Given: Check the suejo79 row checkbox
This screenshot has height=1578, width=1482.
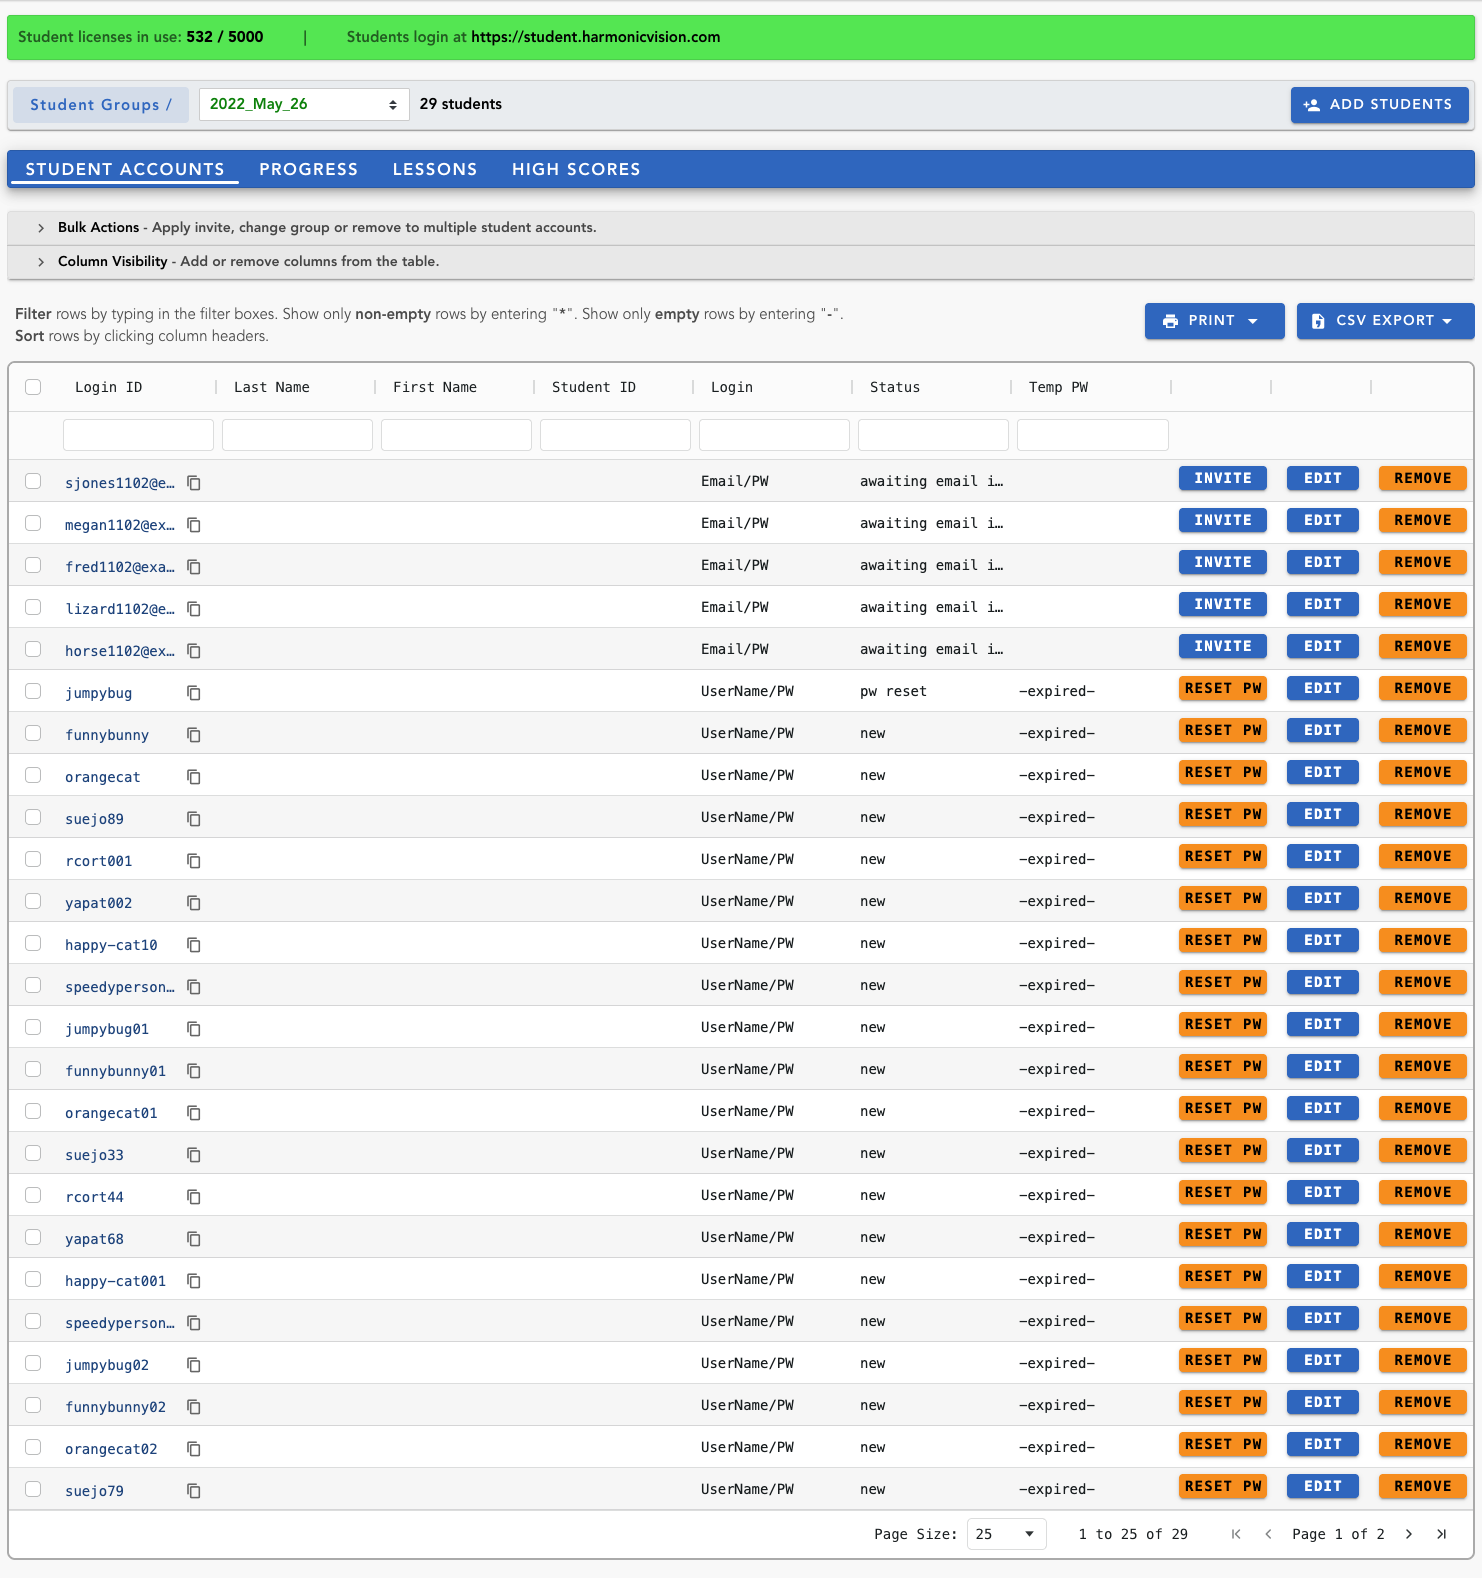Looking at the screenshot, I should coord(33,1489).
